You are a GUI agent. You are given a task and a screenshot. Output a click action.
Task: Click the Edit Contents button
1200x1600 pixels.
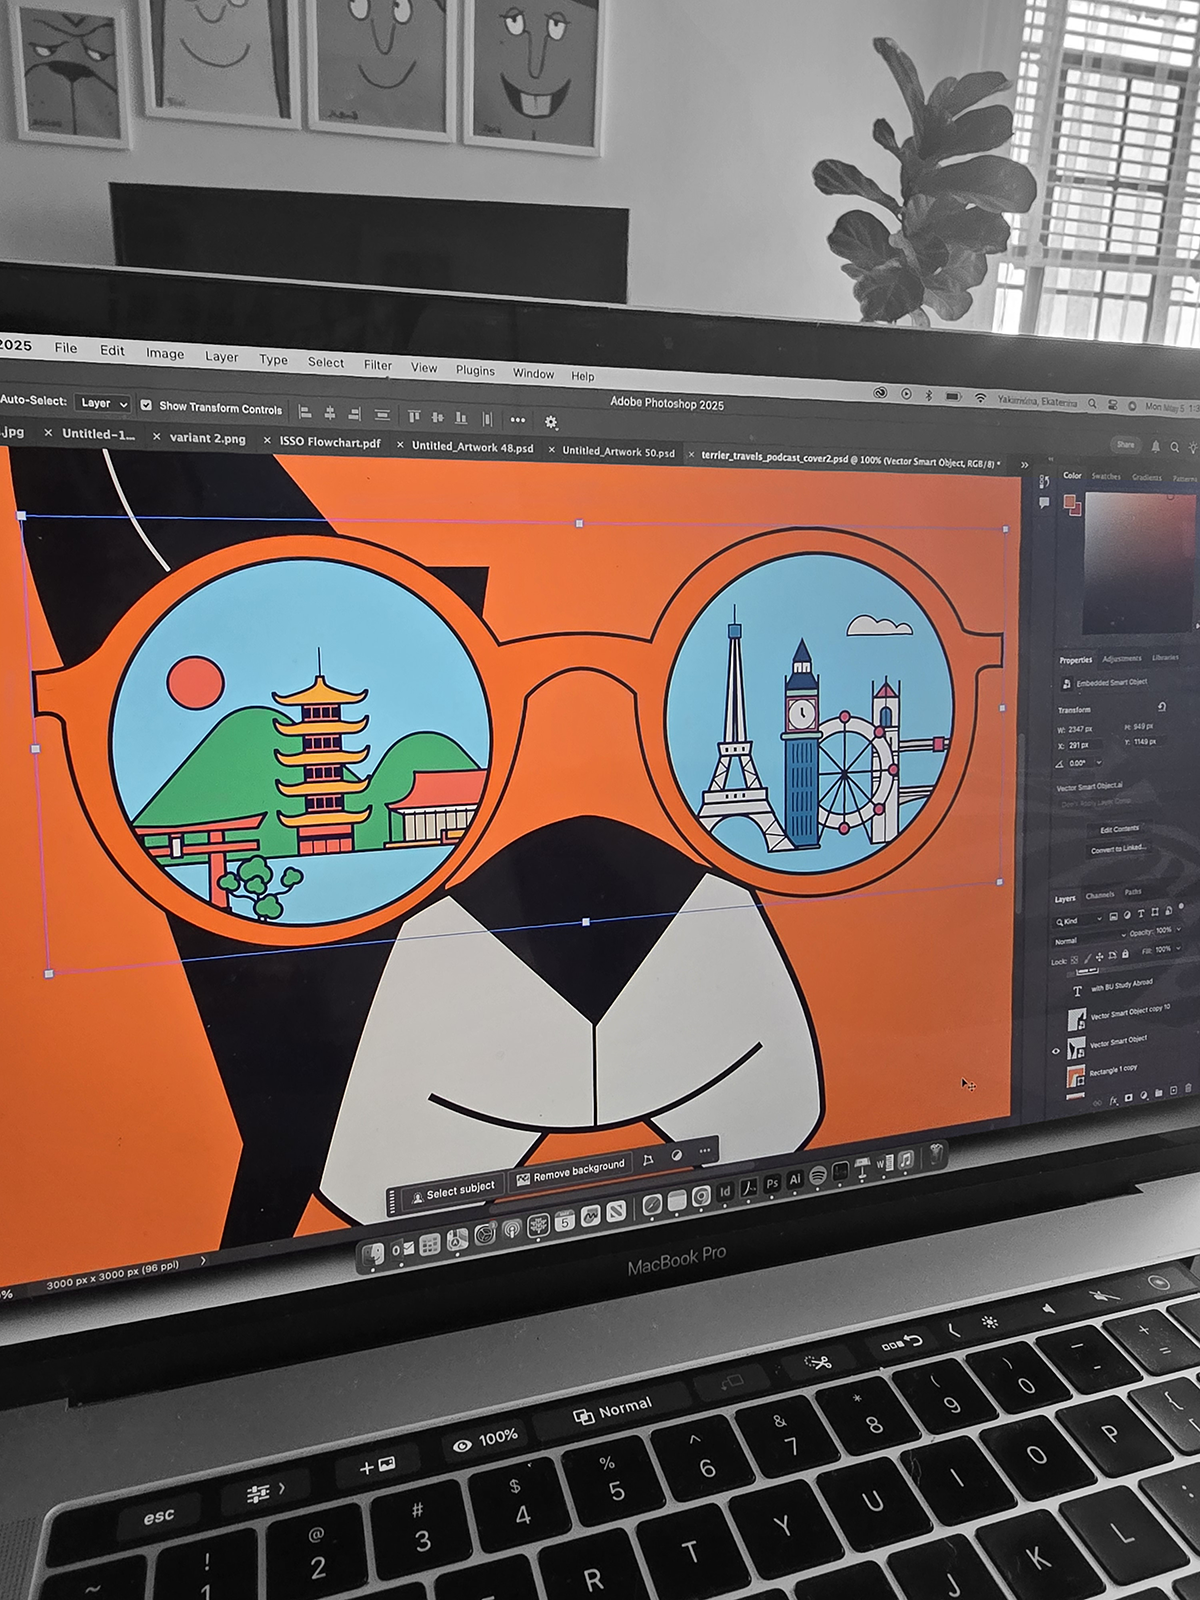[x=1119, y=829]
